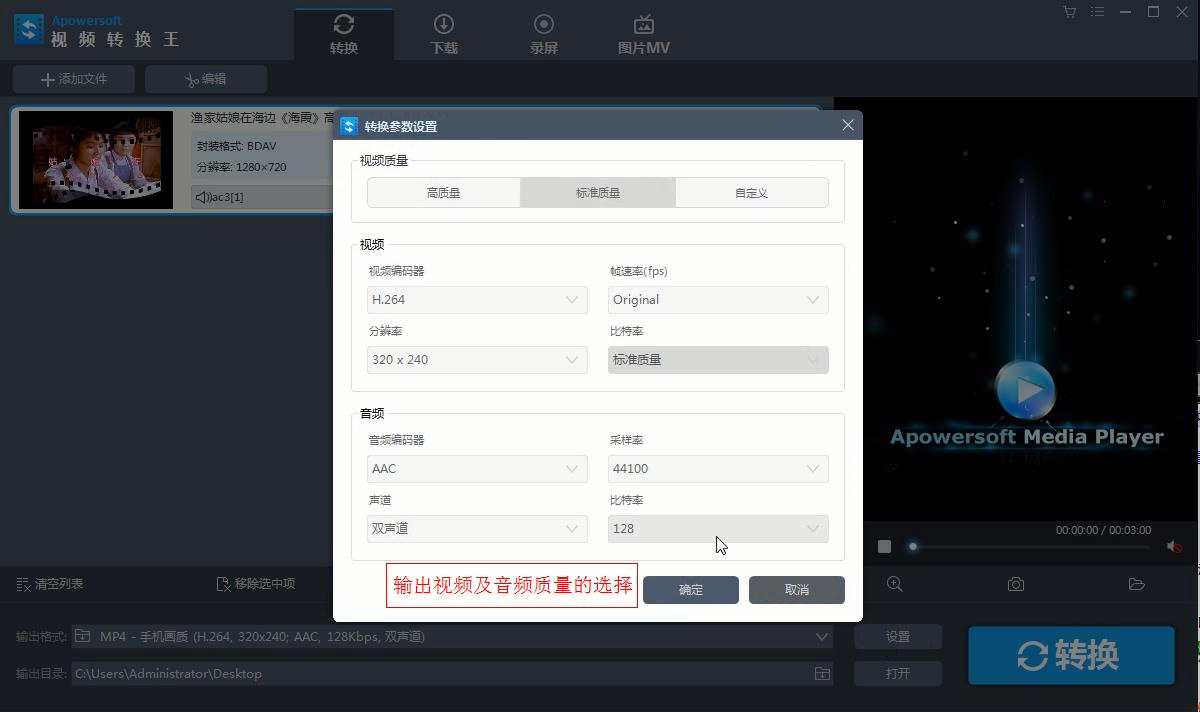The width and height of the screenshot is (1200, 712).
Task: Click 取消 to cancel settings
Action: click(x=797, y=590)
